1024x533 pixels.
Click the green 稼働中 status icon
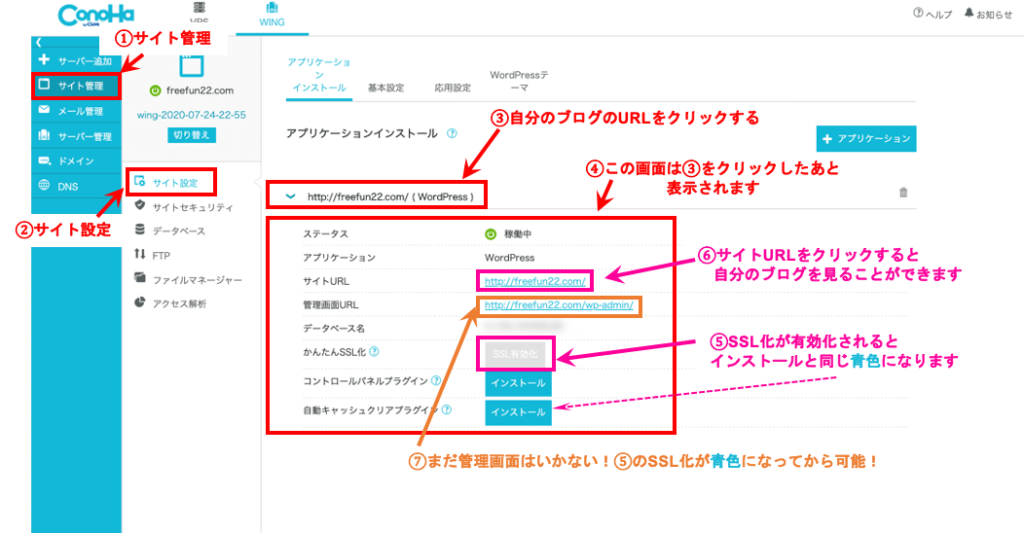[490, 234]
